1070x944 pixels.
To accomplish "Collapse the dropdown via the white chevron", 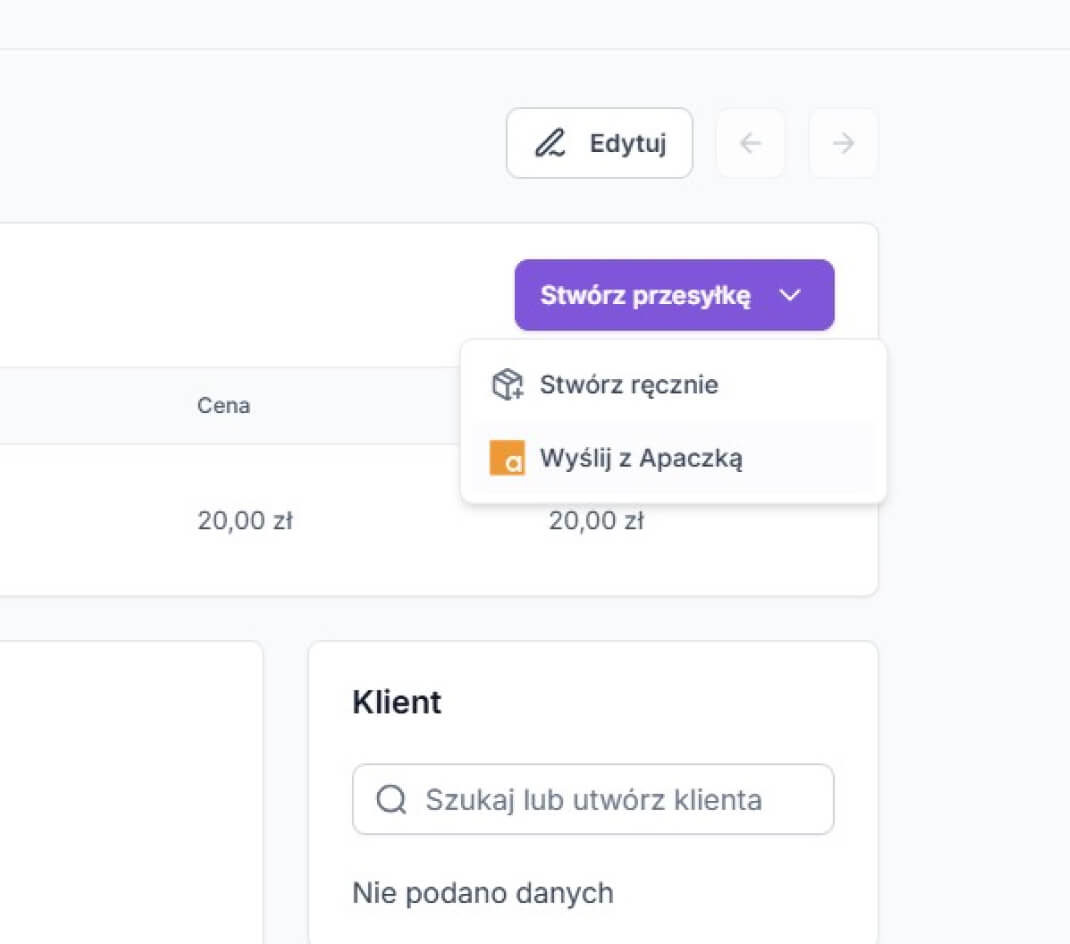I will click(x=790, y=295).
